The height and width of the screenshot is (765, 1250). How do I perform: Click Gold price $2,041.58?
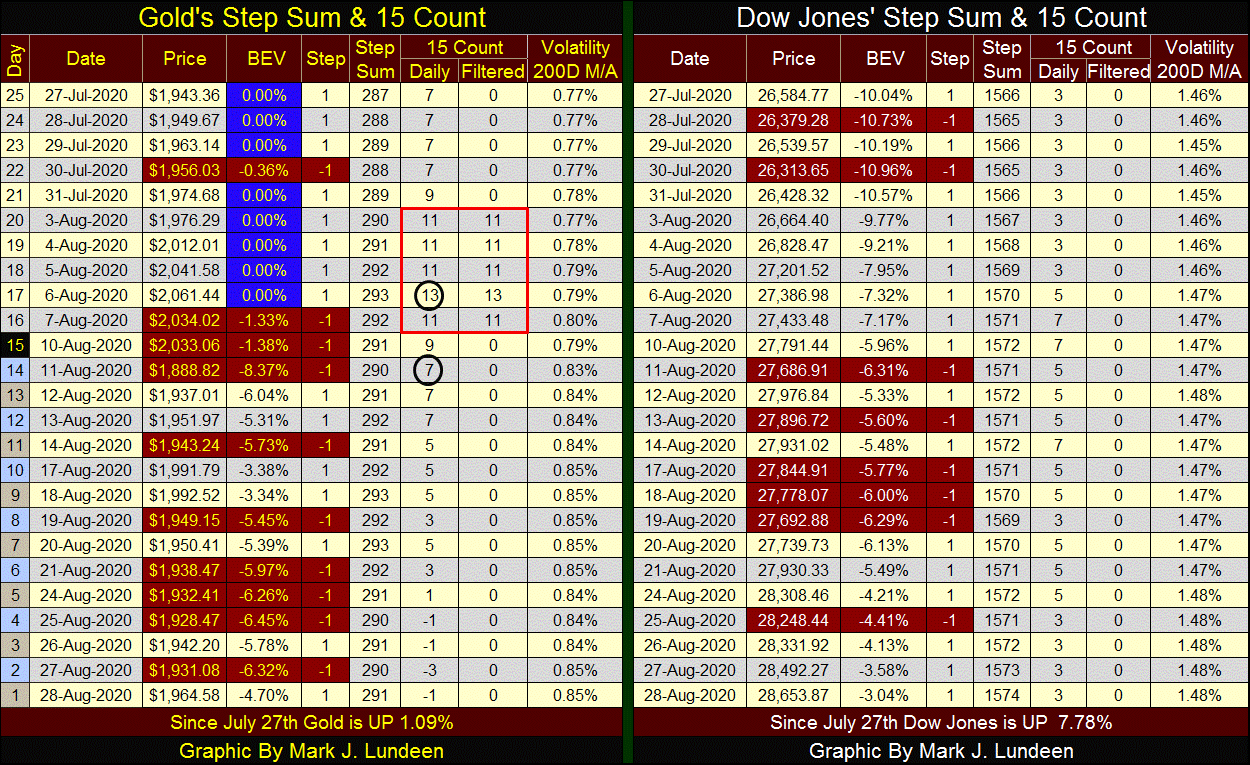tap(185, 271)
